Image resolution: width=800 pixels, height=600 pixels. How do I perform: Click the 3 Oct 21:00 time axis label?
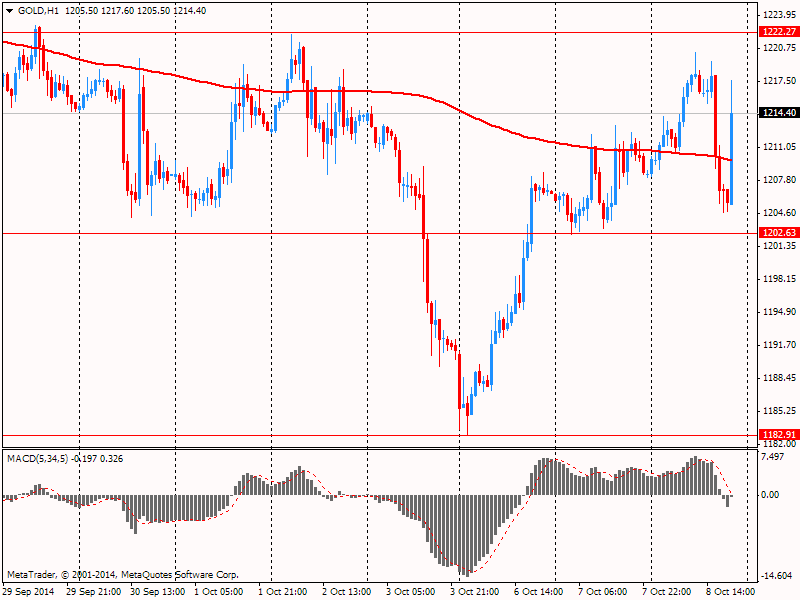coord(474,592)
